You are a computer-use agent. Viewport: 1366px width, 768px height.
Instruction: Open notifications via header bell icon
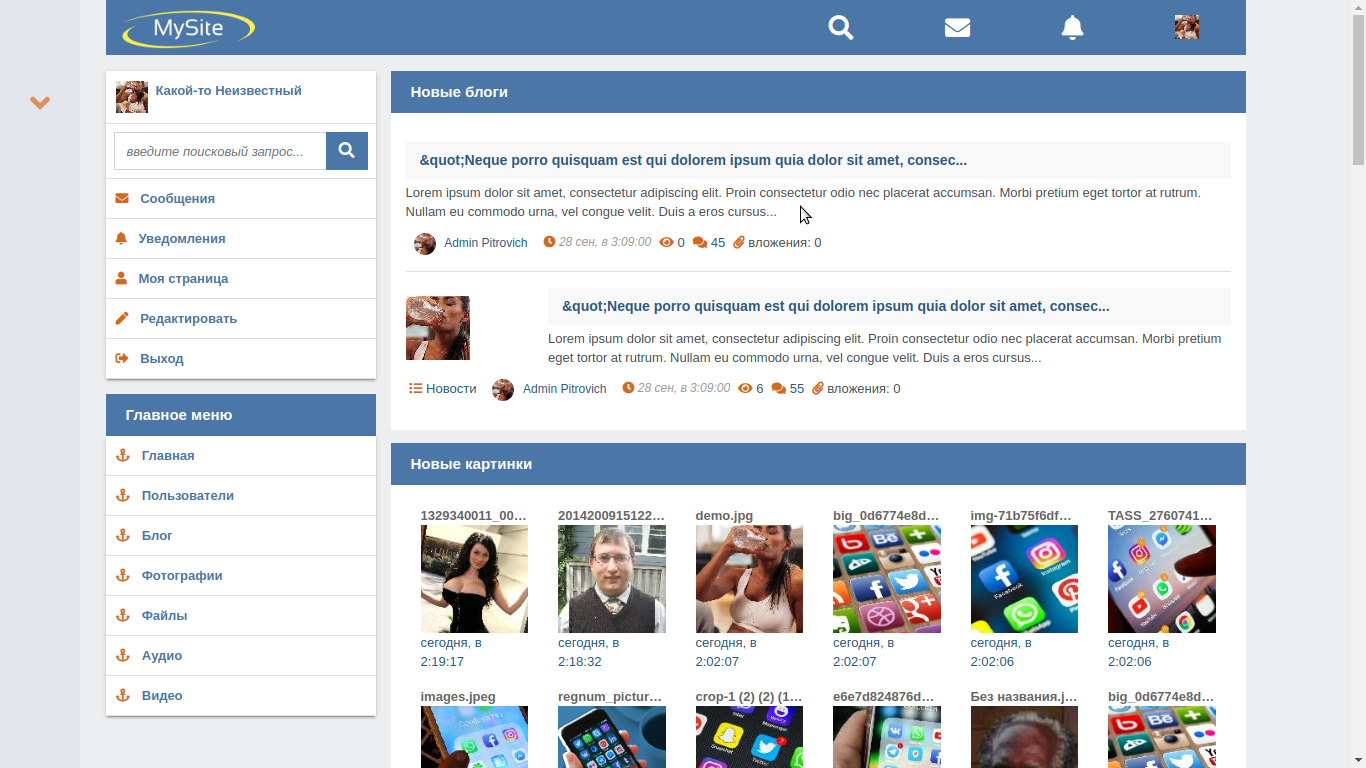pyautogui.click(x=1072, y=27)
